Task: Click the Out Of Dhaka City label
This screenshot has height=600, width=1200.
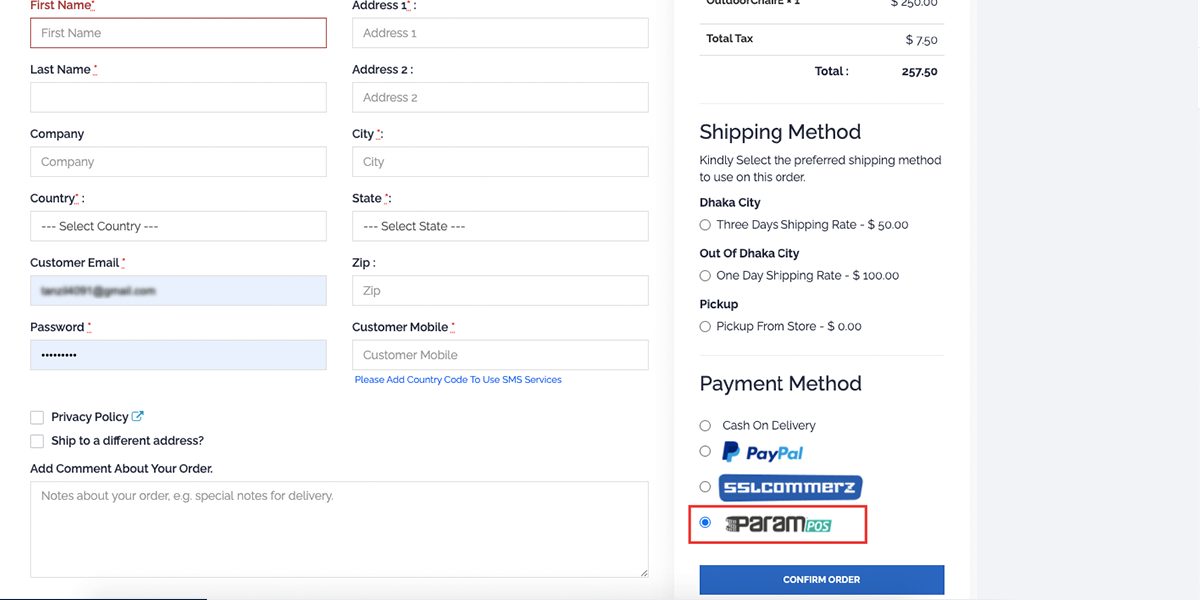Action: [749, 254]
